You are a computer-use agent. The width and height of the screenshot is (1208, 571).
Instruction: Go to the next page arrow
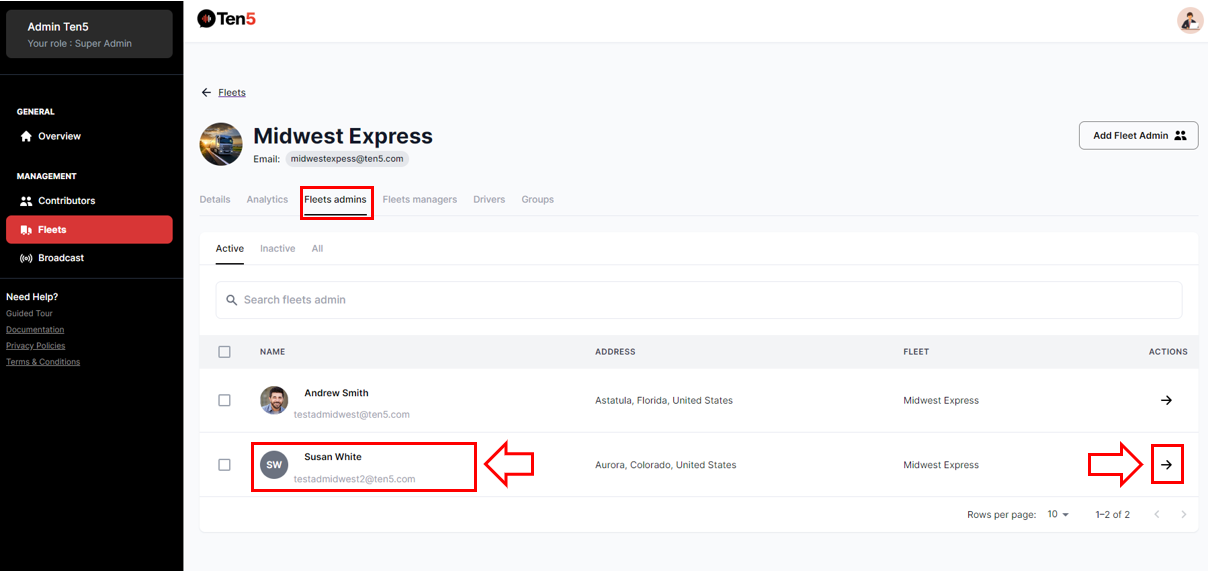(1184, 515)
